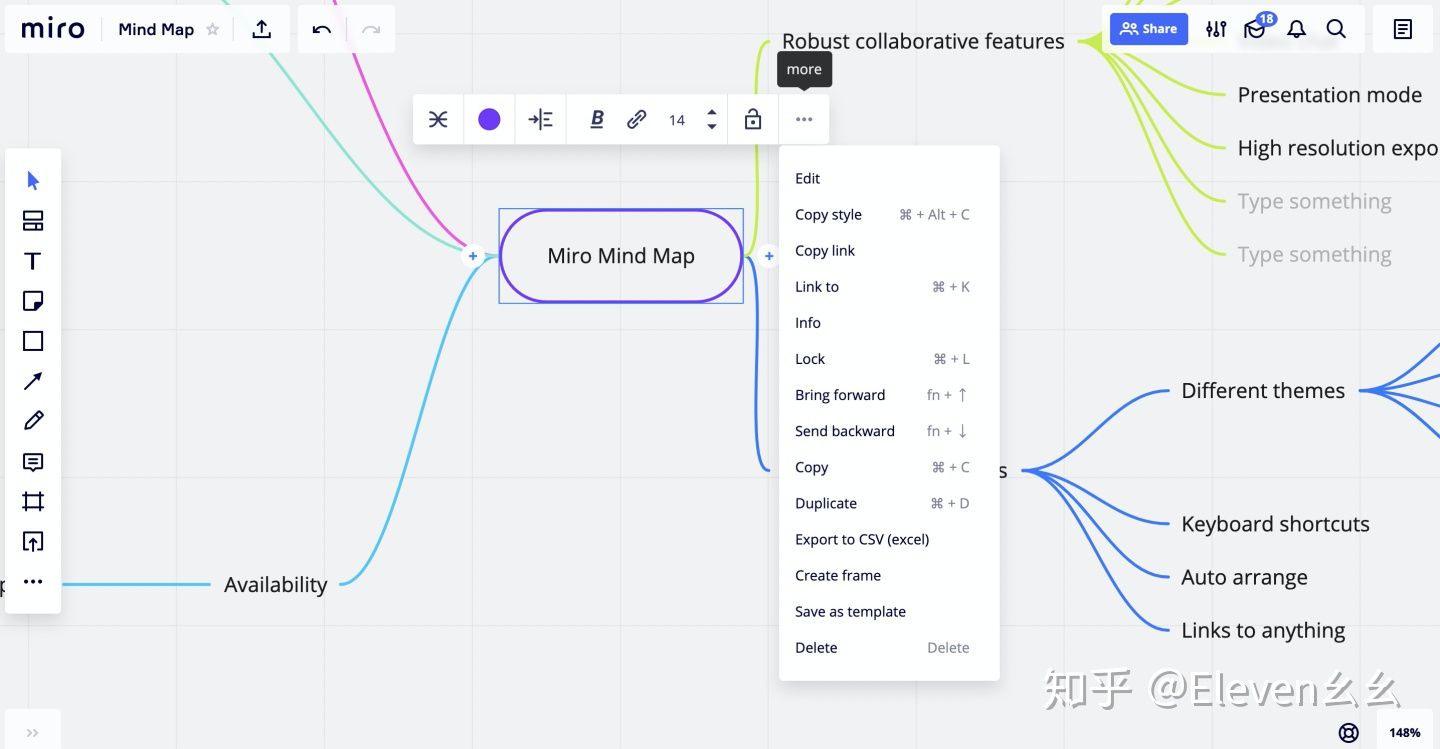Open the Upload tool

[33, 542]
